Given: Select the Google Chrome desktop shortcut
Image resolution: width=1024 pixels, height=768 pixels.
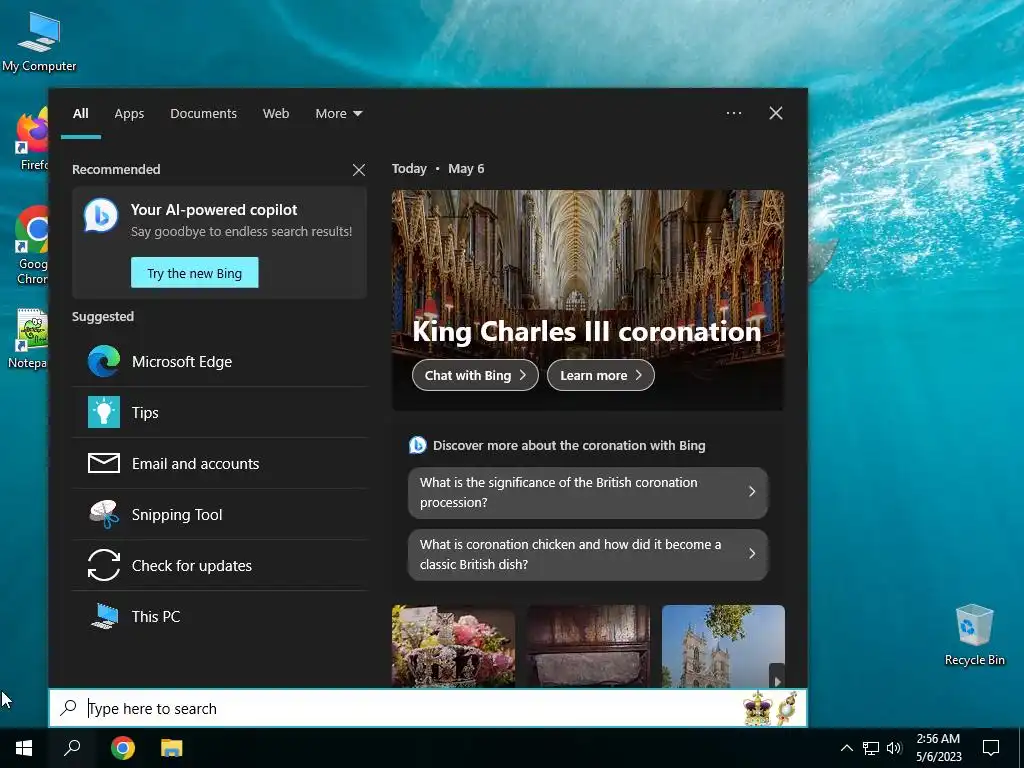Looking at the screenshot, I should 31,246.
